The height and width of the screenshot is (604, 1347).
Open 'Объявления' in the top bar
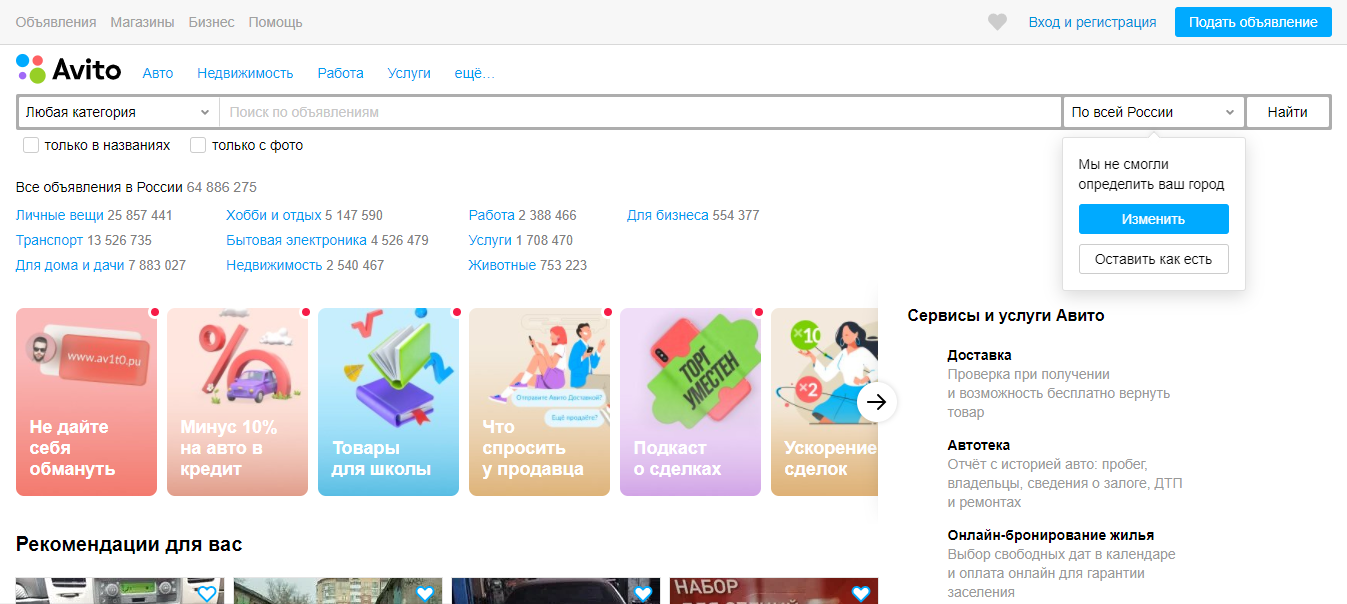click(56, 22)
